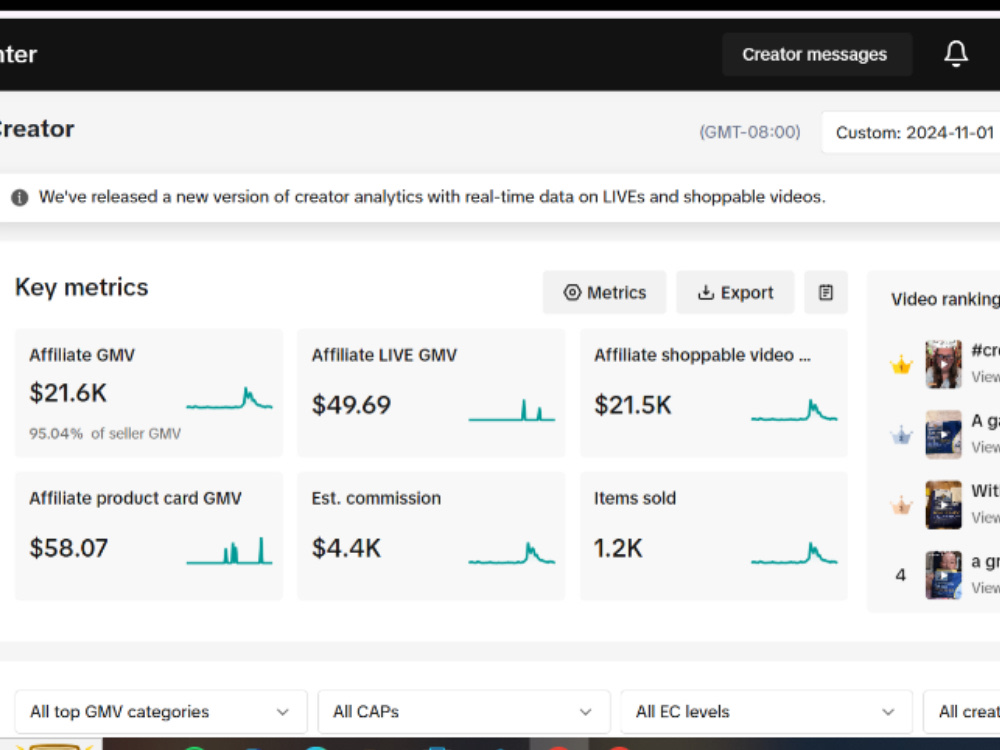Click the Creator messages button
The width and height of the screenshot is (1000, 750).
(816, 54)
